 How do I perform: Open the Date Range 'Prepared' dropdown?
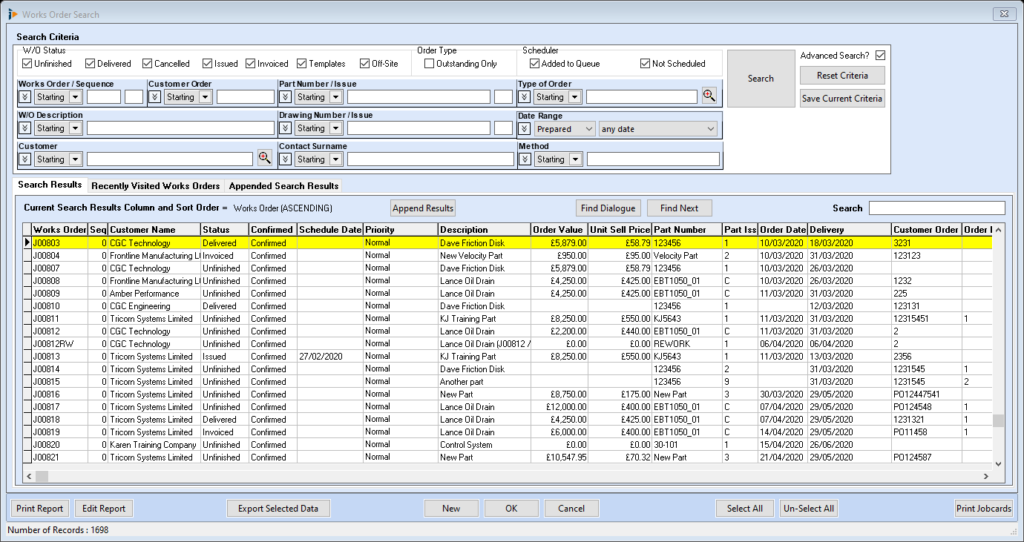tap(566, 128)
